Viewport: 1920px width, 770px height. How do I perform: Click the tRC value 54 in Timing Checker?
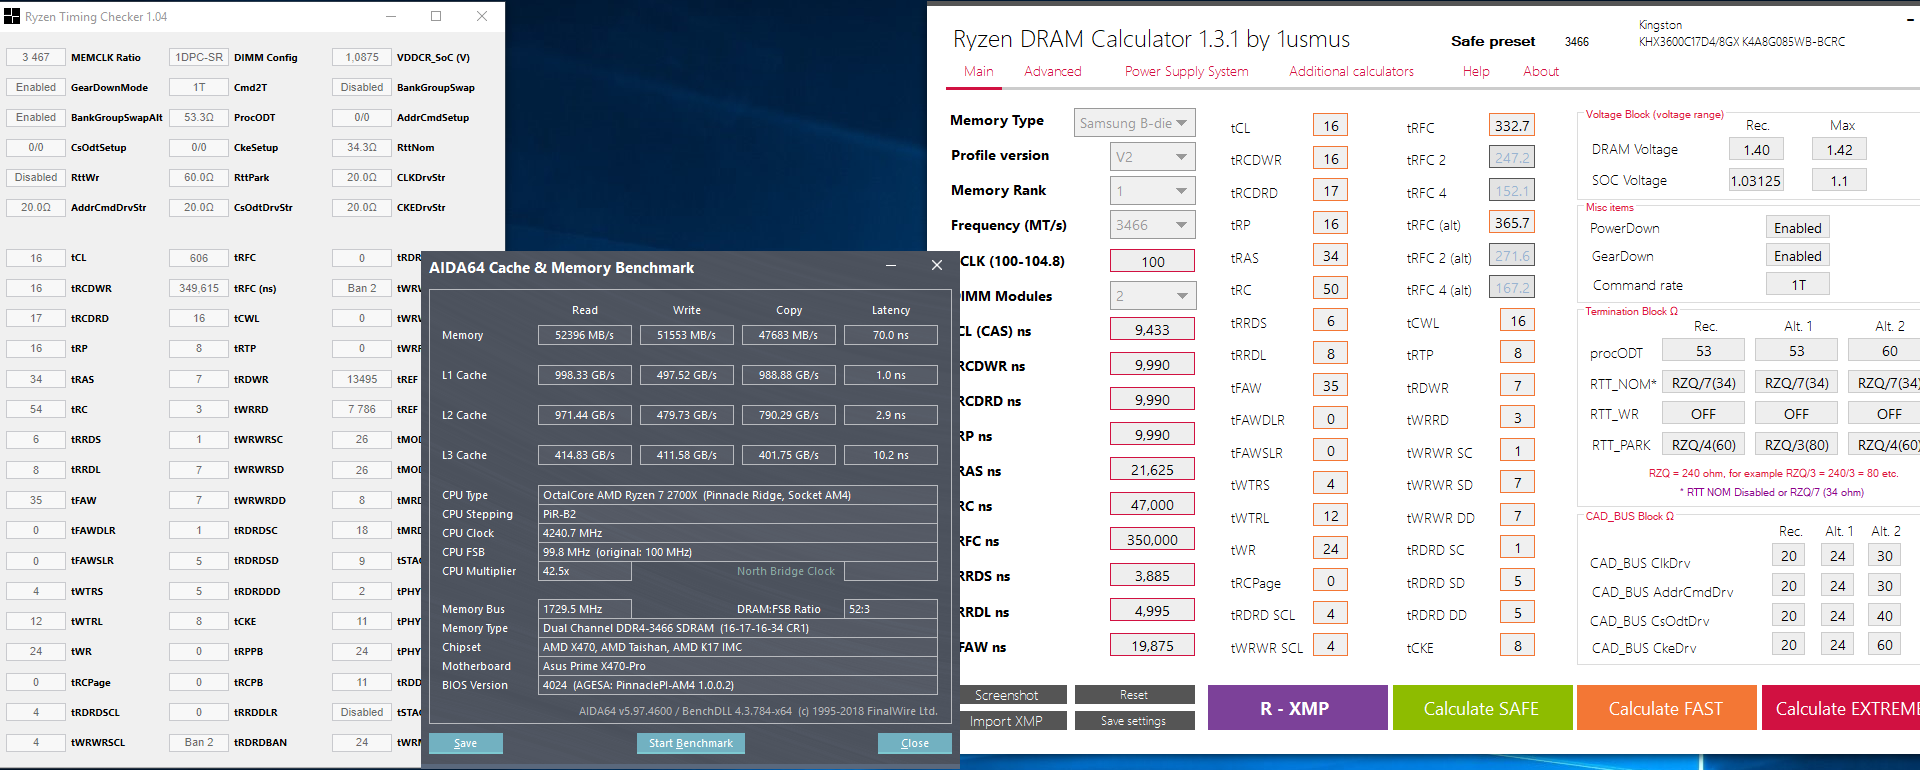point(35,409)
